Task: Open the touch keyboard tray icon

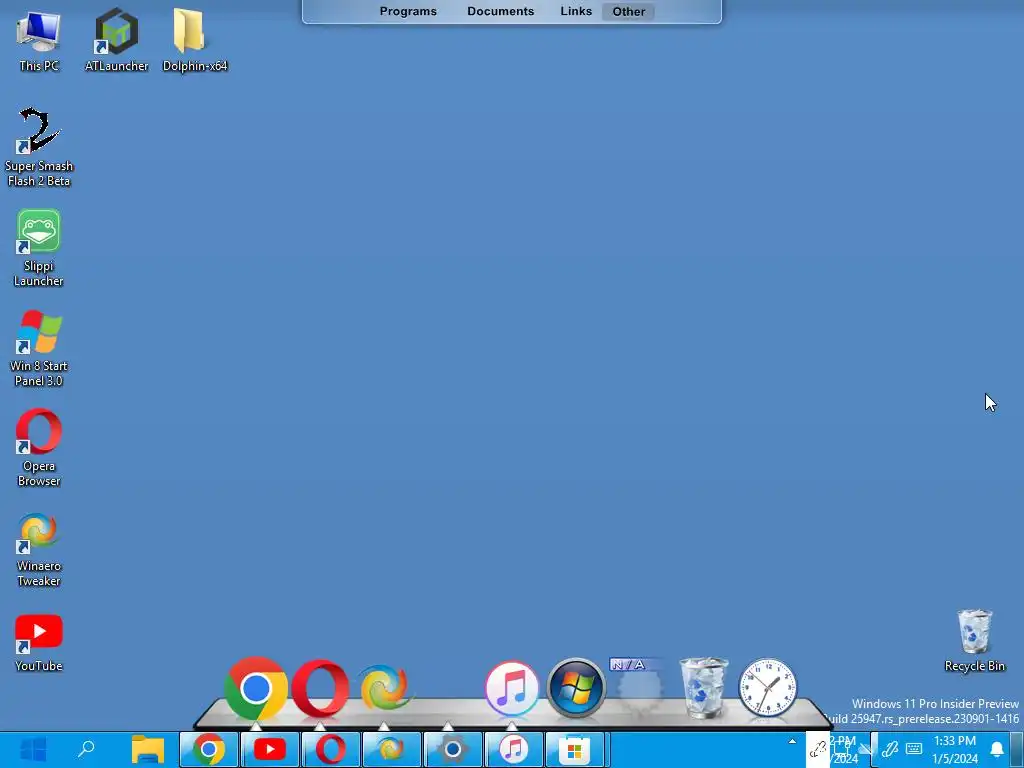Action: [x=914, y=749]
